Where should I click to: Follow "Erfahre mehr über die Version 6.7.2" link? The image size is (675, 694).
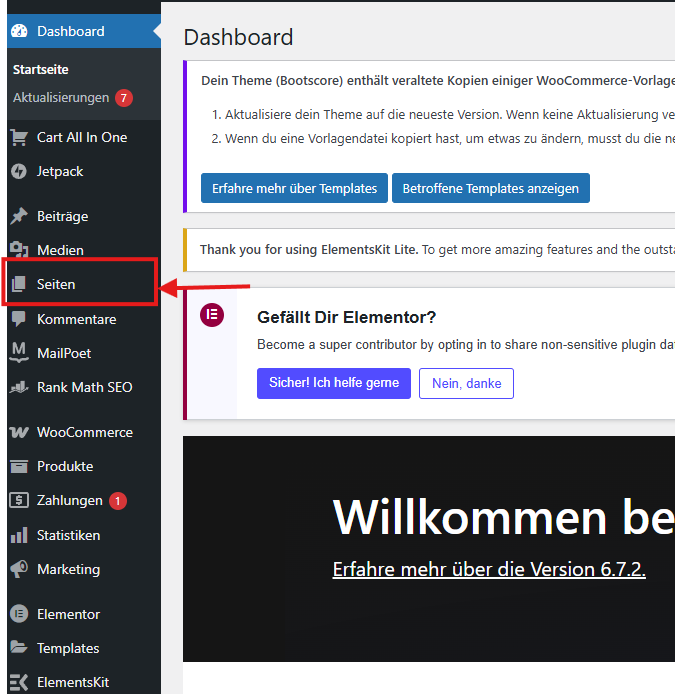(489, 569)
